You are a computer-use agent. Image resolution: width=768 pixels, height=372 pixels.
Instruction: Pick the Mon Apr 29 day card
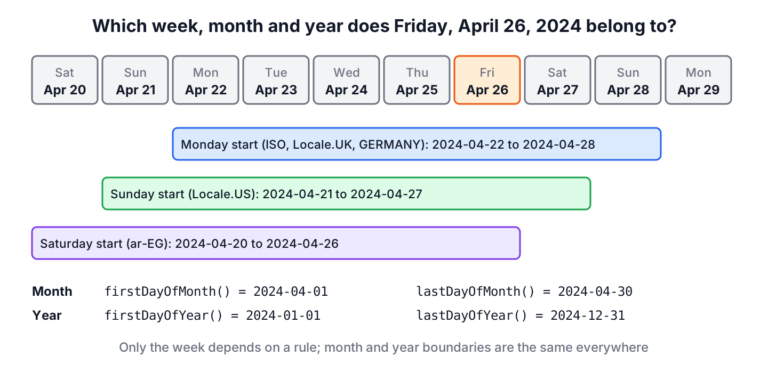coord(698,80)
